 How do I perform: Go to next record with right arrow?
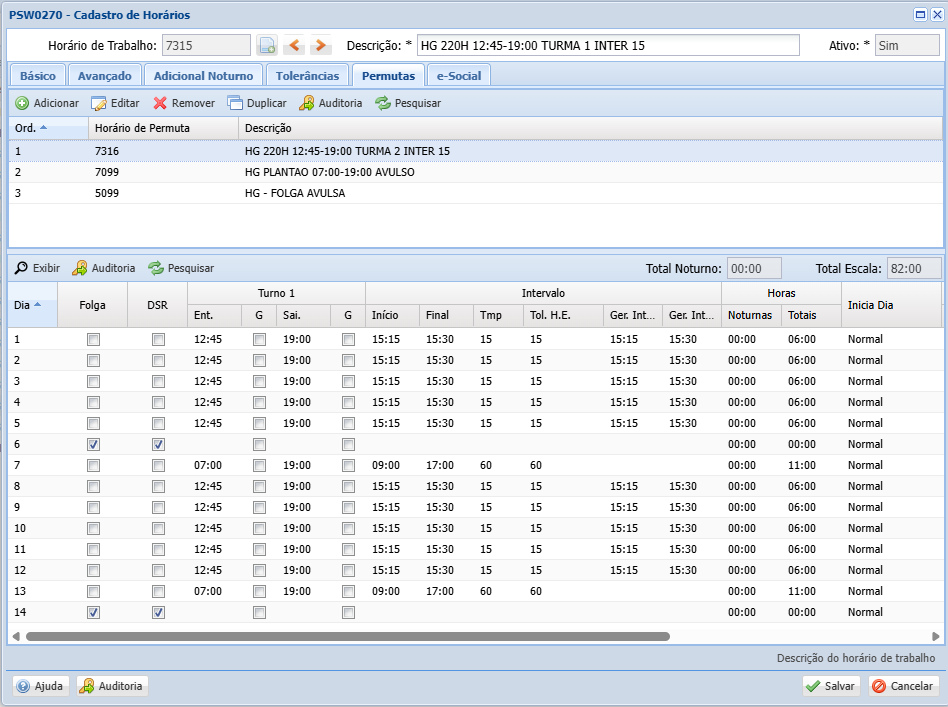click(320, 45)
